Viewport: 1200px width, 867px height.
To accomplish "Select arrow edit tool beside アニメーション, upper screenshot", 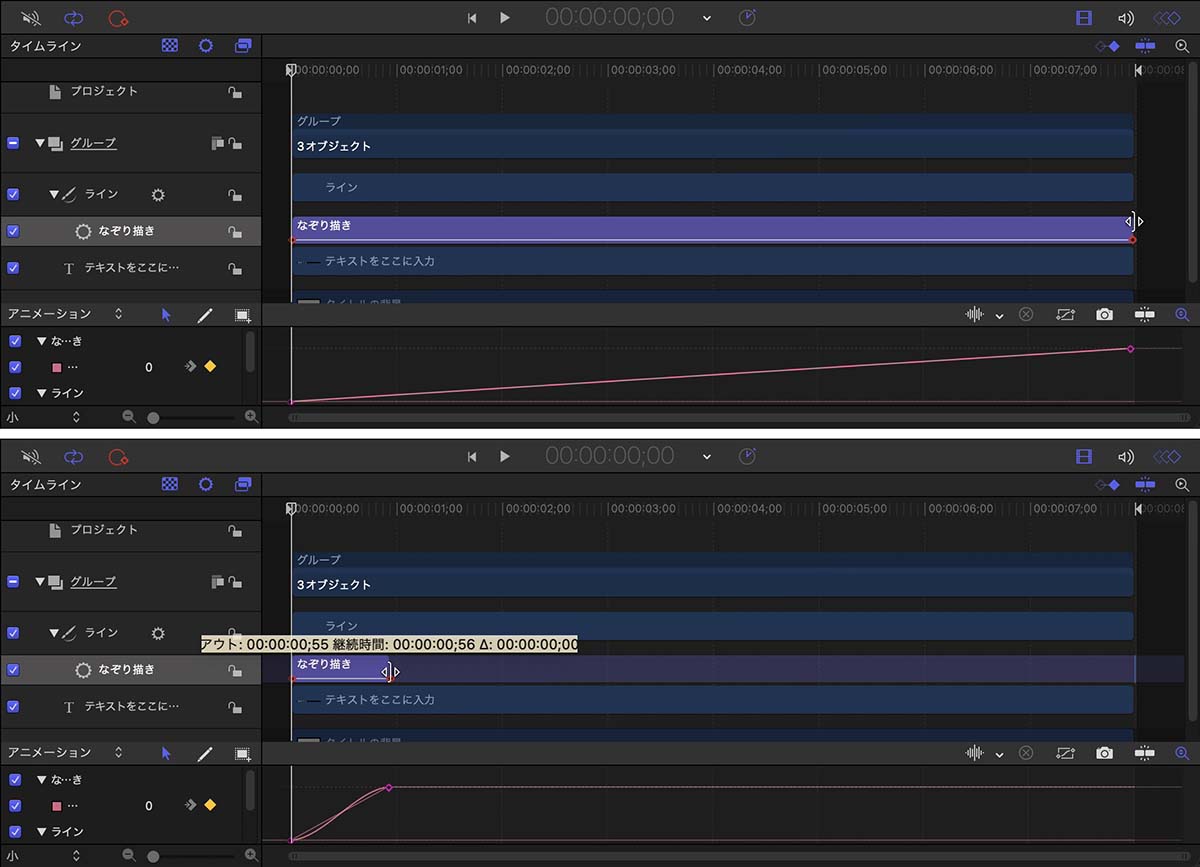I will pos(166,314).
